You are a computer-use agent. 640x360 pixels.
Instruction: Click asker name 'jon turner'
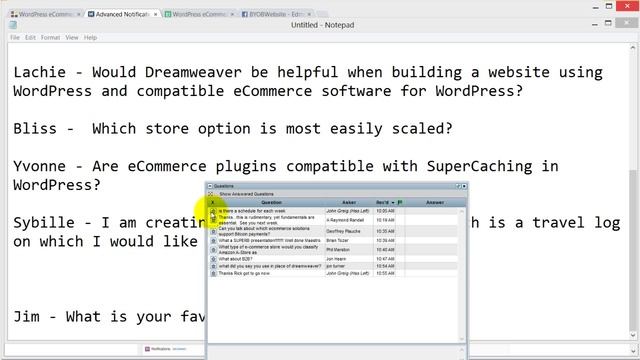coord(335,266)
